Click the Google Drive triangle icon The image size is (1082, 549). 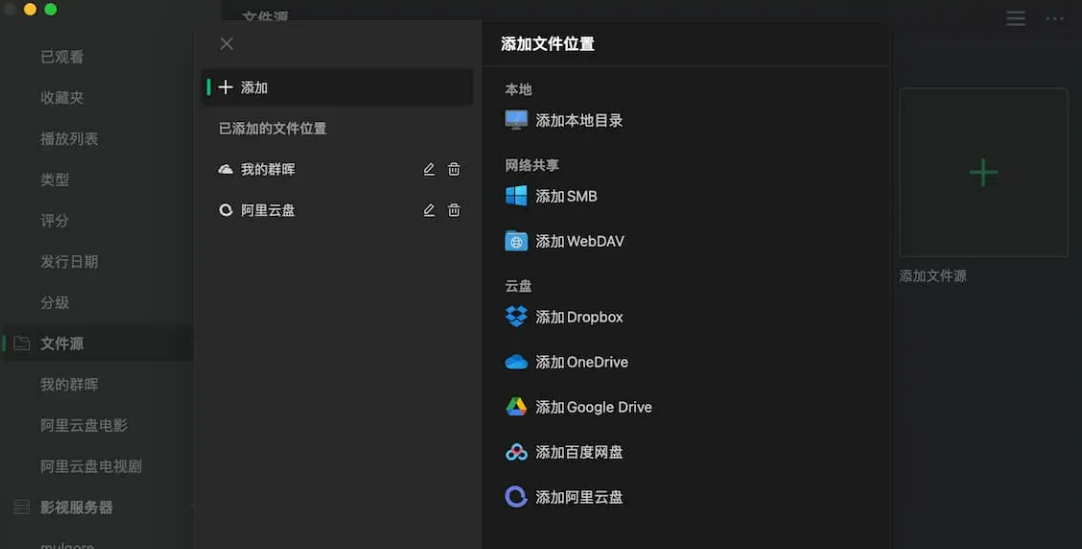(516, 407)
